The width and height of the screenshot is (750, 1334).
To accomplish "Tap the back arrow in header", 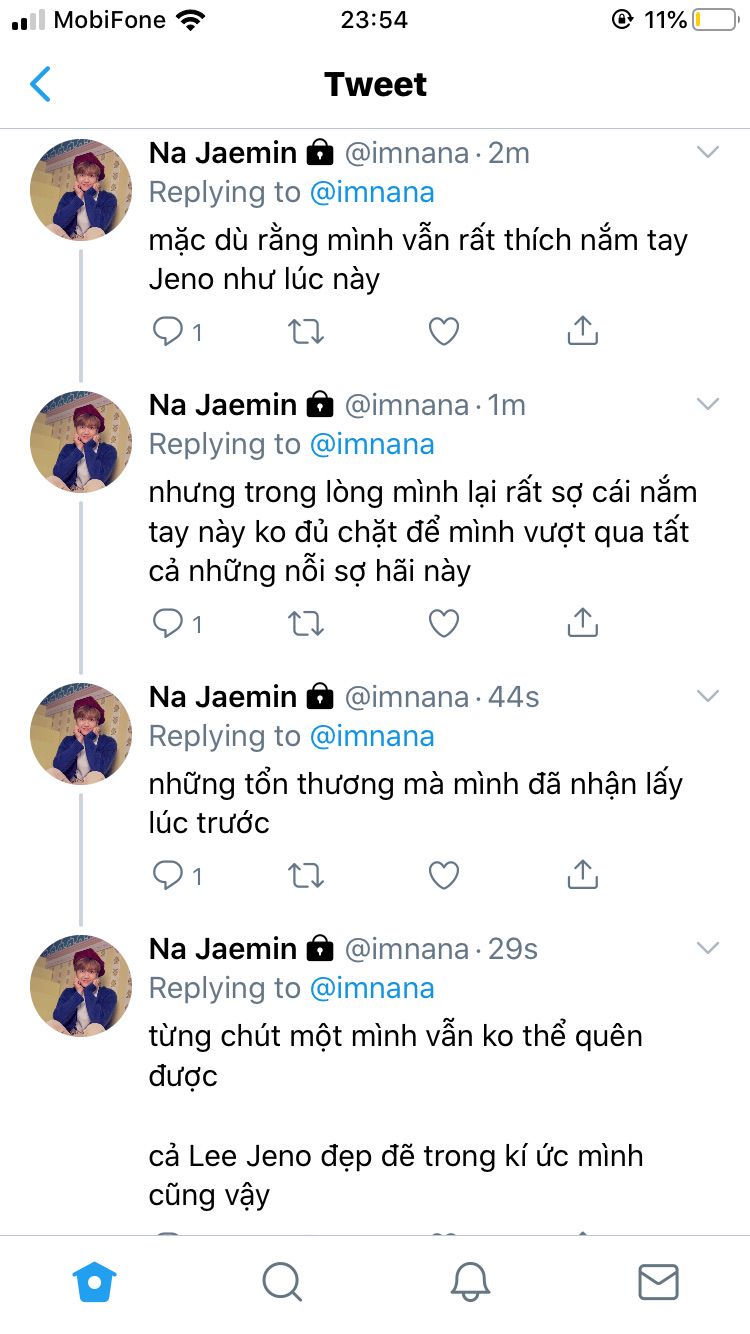I will pyautogui.click(x=40, y=85).
